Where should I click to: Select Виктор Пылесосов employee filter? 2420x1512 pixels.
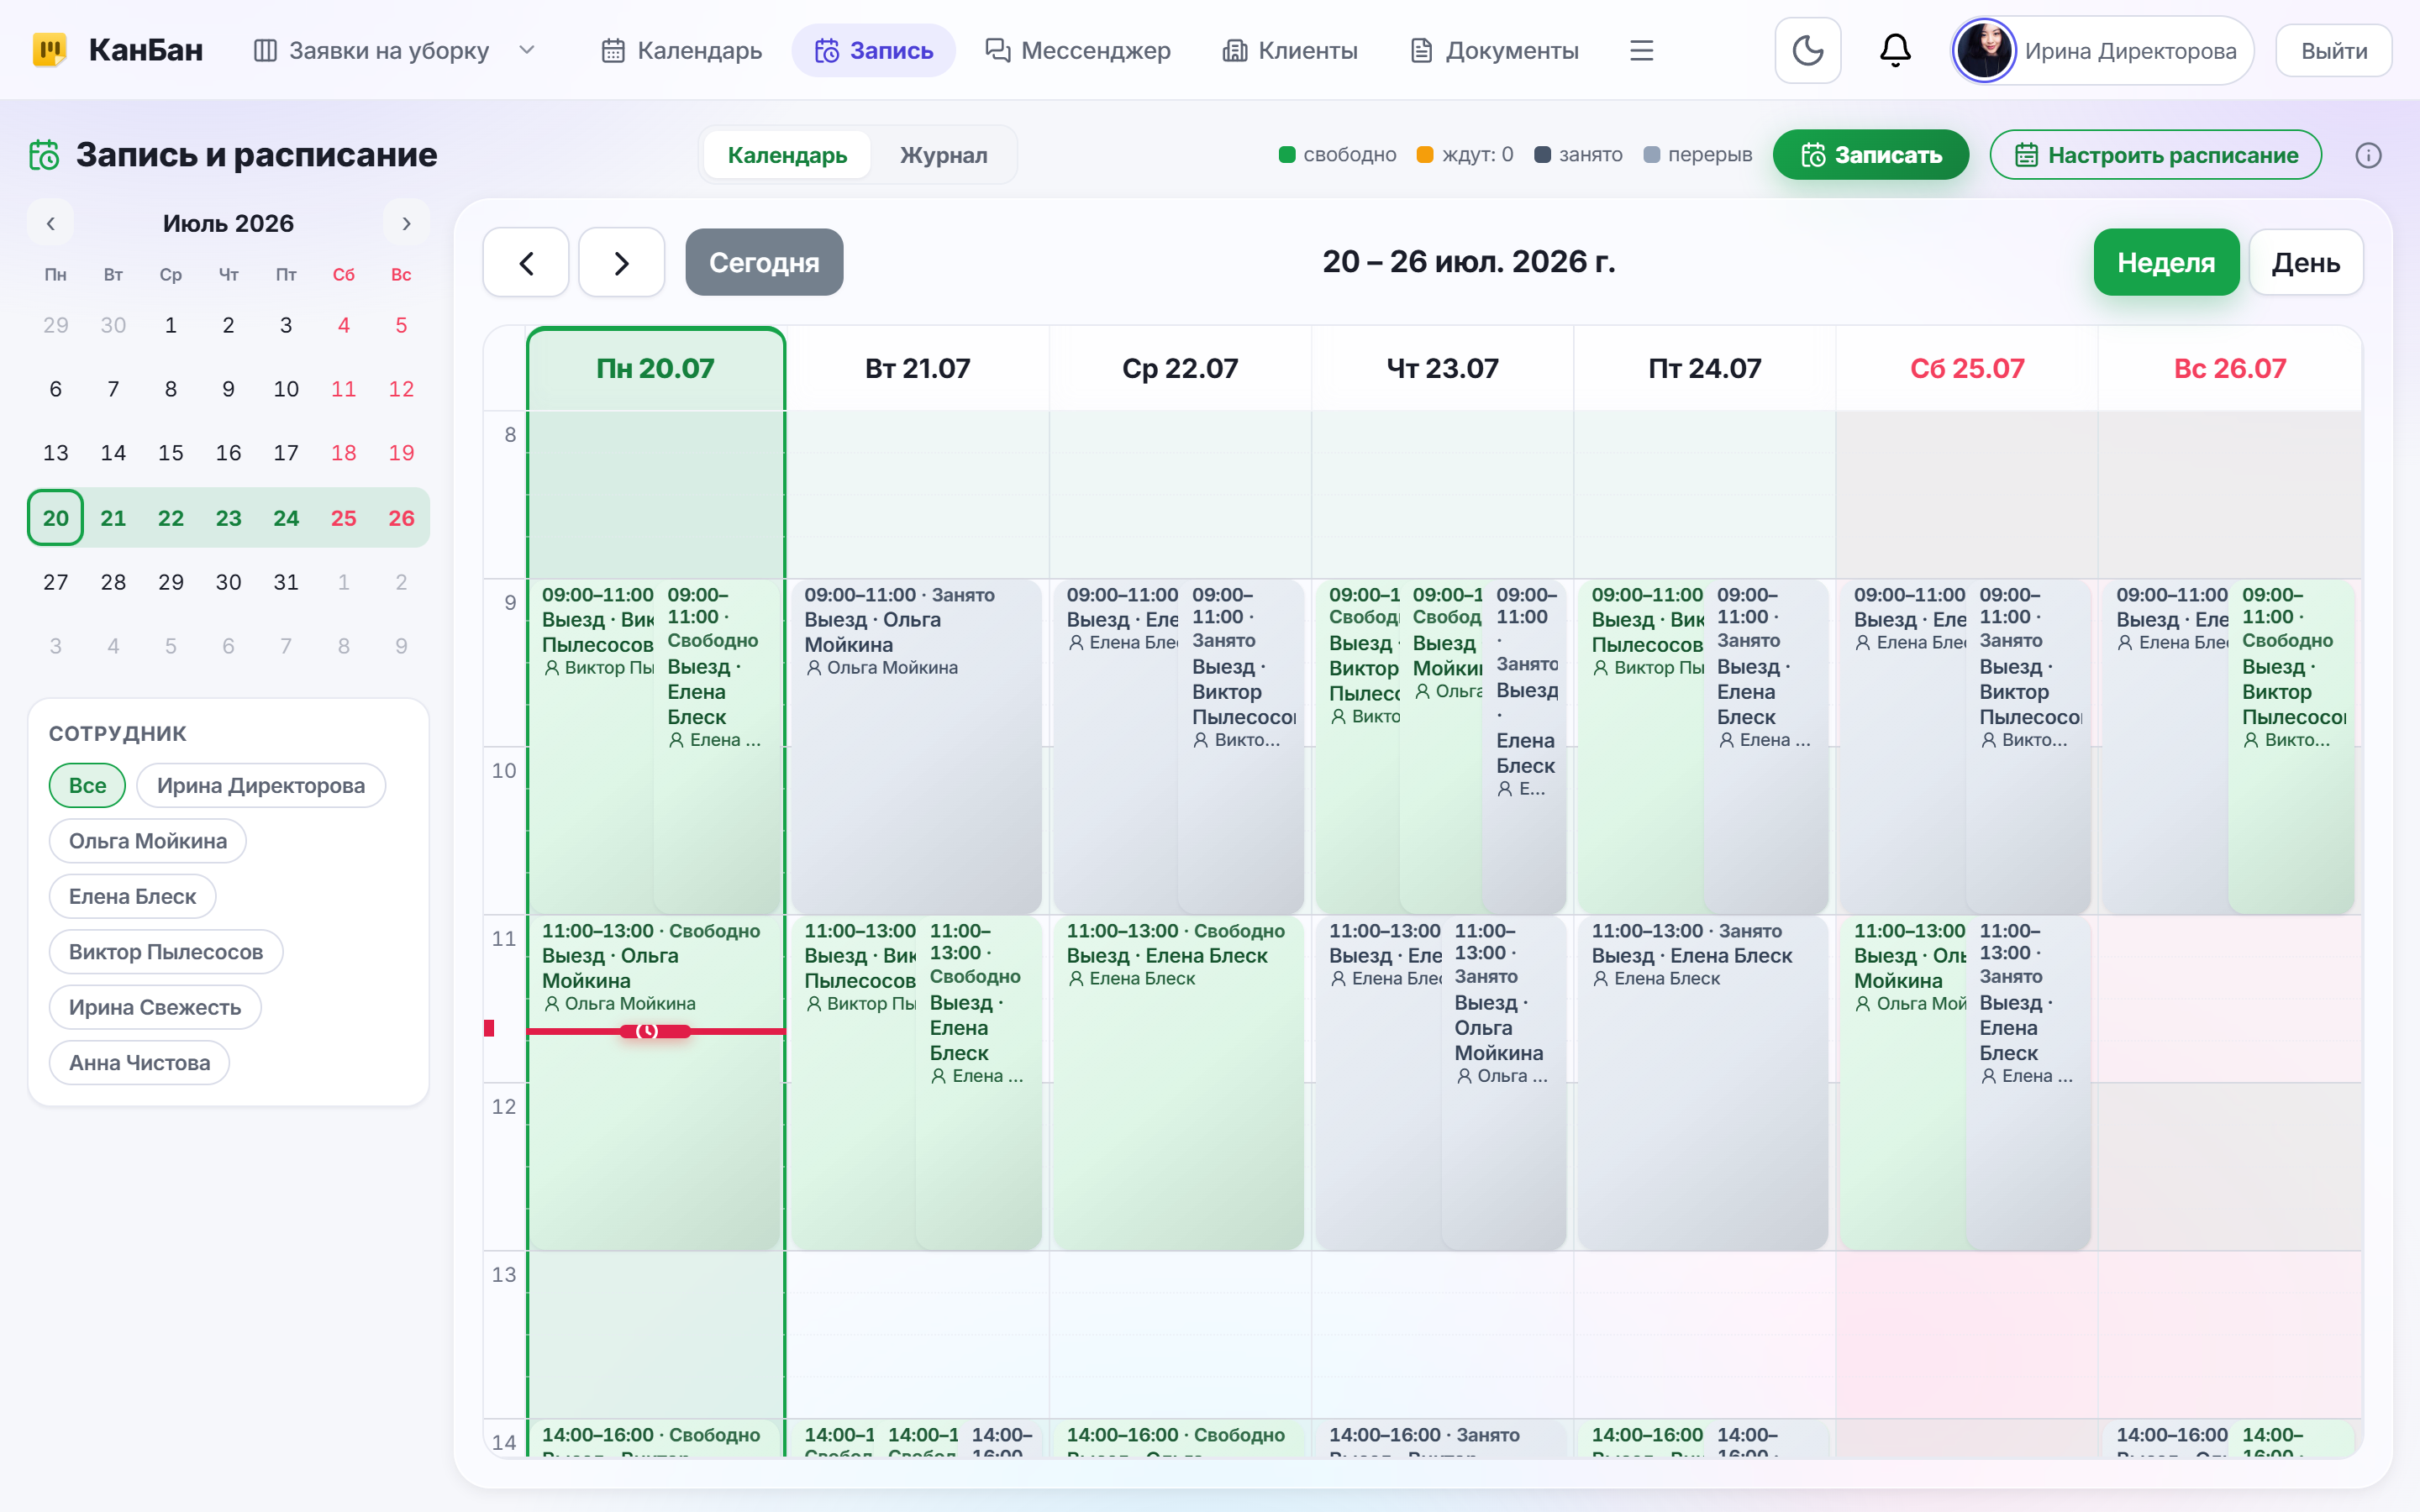click(x=166, y=952)
